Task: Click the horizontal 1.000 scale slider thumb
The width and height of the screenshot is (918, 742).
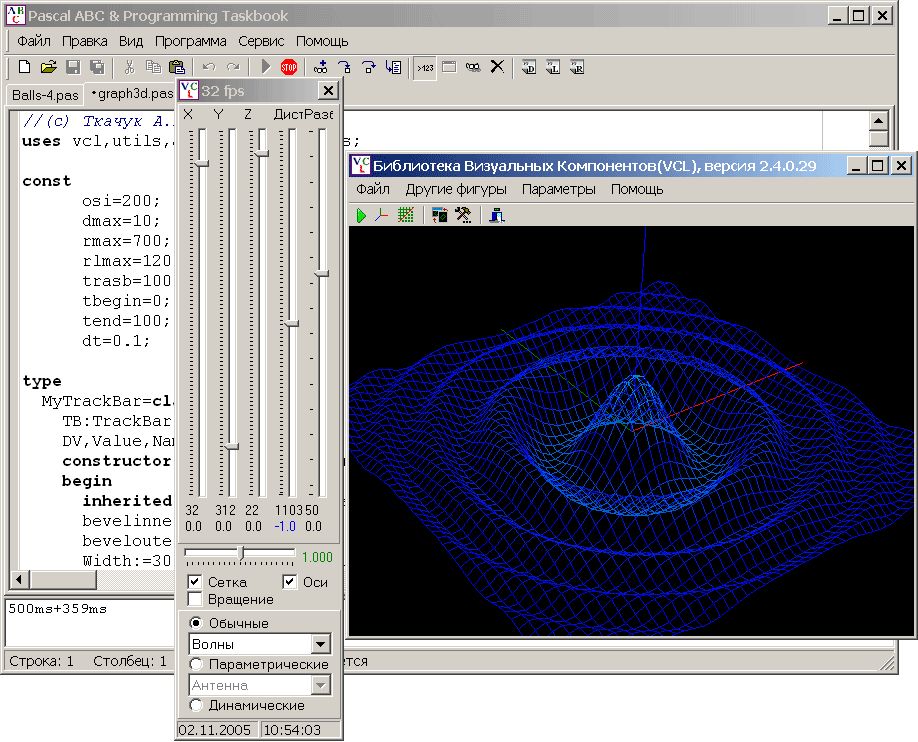Action: click(241, 552)
